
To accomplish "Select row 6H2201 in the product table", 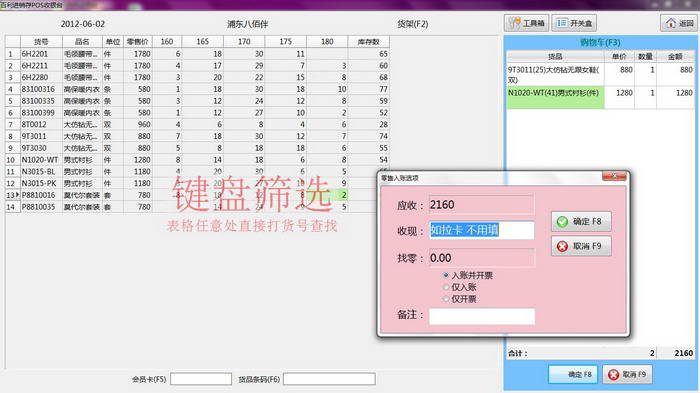I will pyautogui.click(x=197, y=54).
